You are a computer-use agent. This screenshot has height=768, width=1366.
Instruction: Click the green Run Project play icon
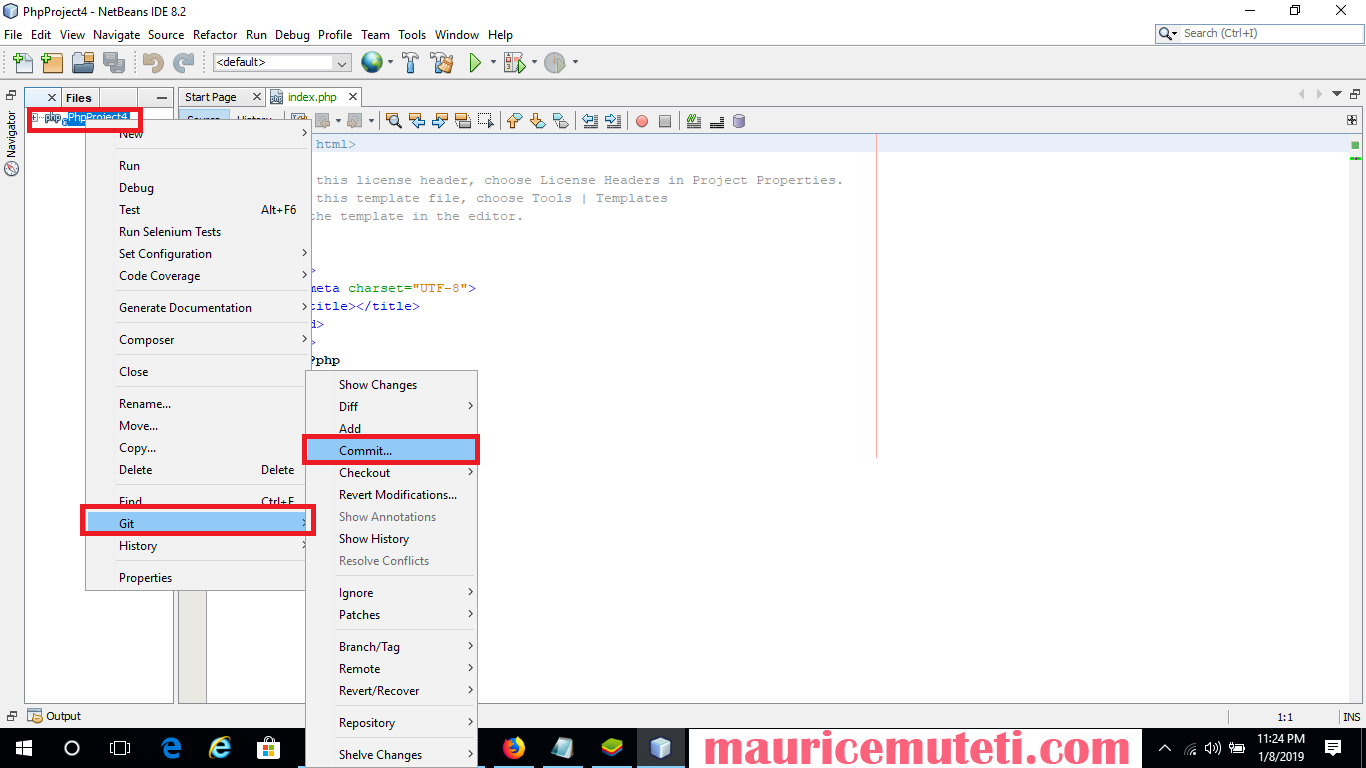(x=476, y=63)
